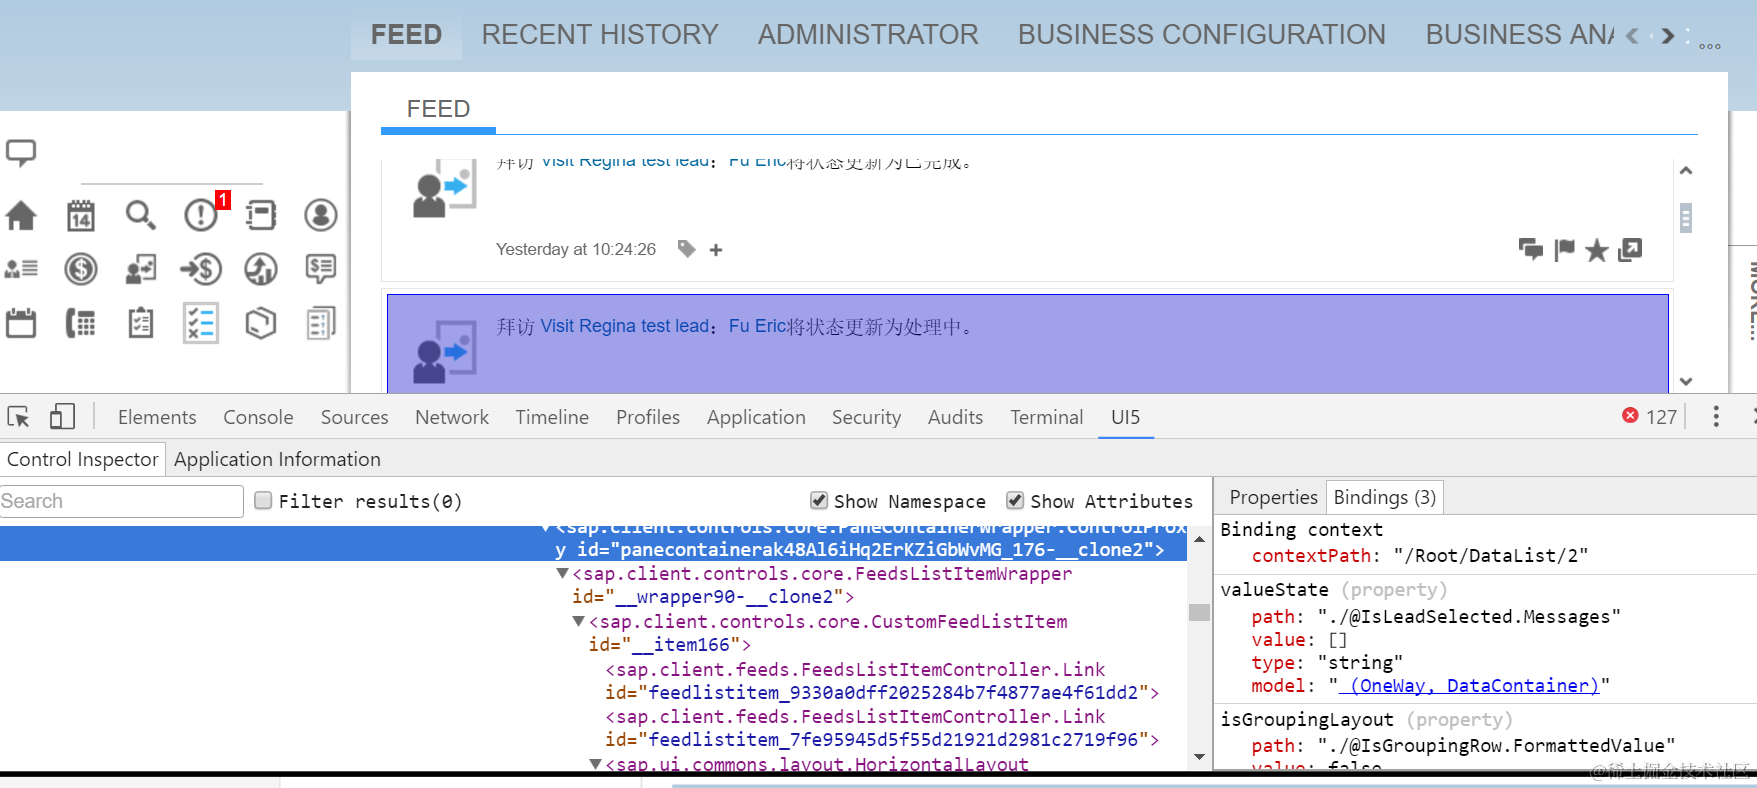Open the calendar icon showing 14
The image size is (1757, 788).
point(81,215)
